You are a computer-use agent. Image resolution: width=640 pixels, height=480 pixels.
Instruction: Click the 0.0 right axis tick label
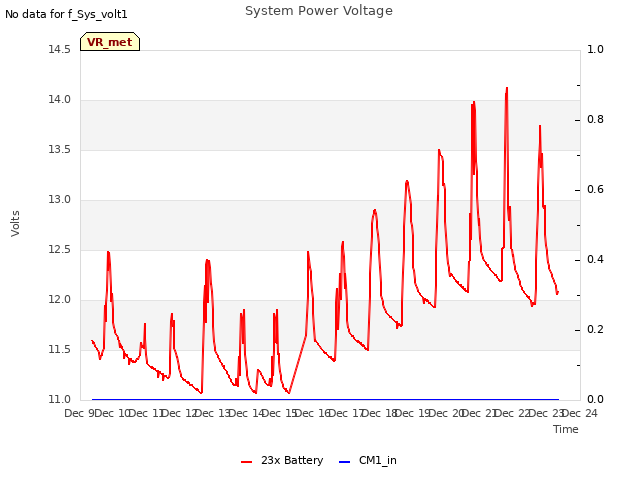[x=595, y=400]
